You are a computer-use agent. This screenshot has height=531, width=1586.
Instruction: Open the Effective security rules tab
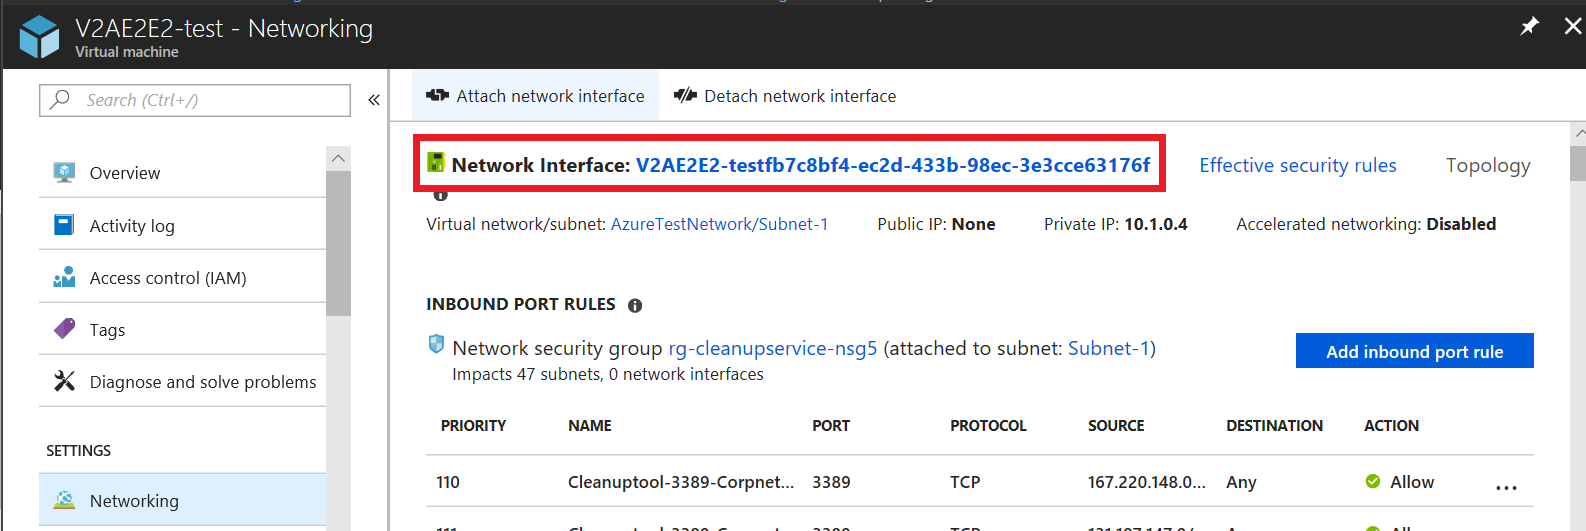(1297, 165)
